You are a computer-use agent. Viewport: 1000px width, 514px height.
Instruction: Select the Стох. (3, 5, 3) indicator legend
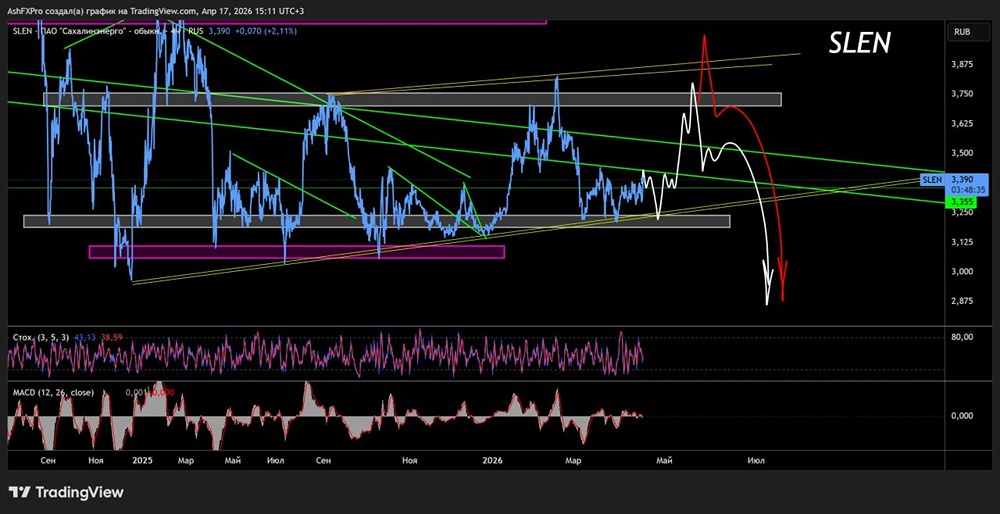coord(40,337)
